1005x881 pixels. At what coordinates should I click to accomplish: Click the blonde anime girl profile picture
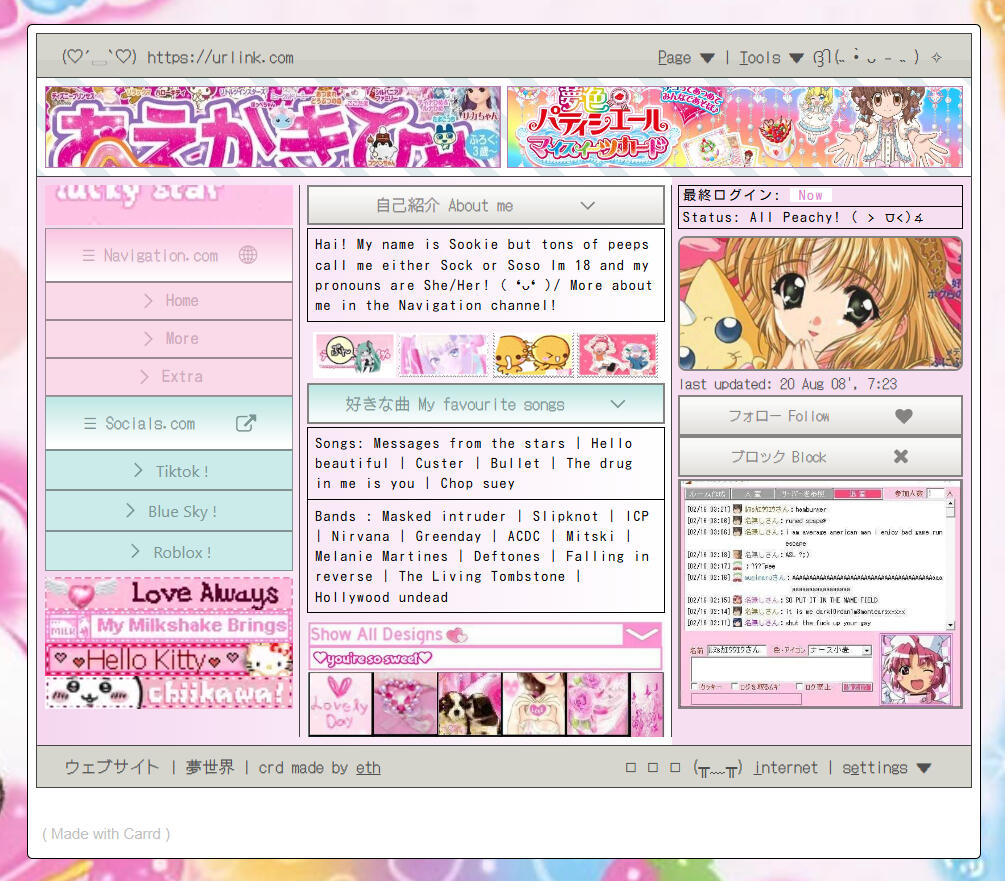click(820, 304)
